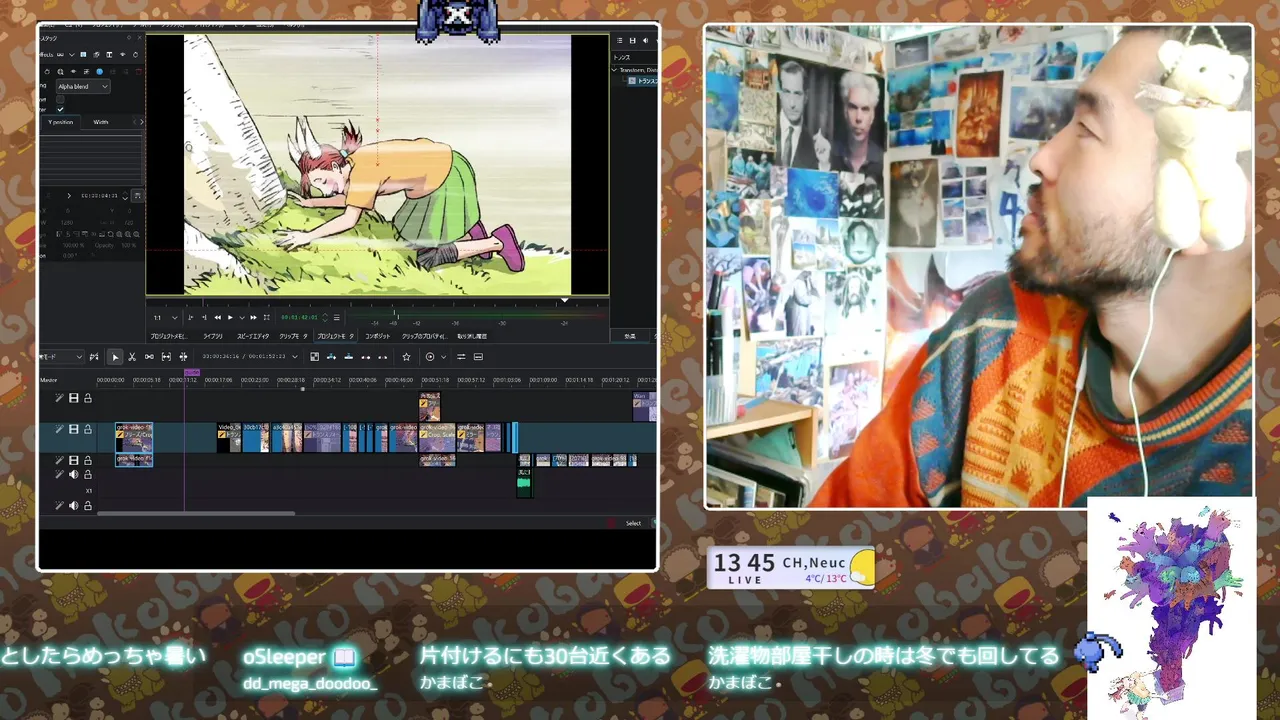Mute the upper audio track
Screen dimensions: 1280x720
(x=73, y=475)
